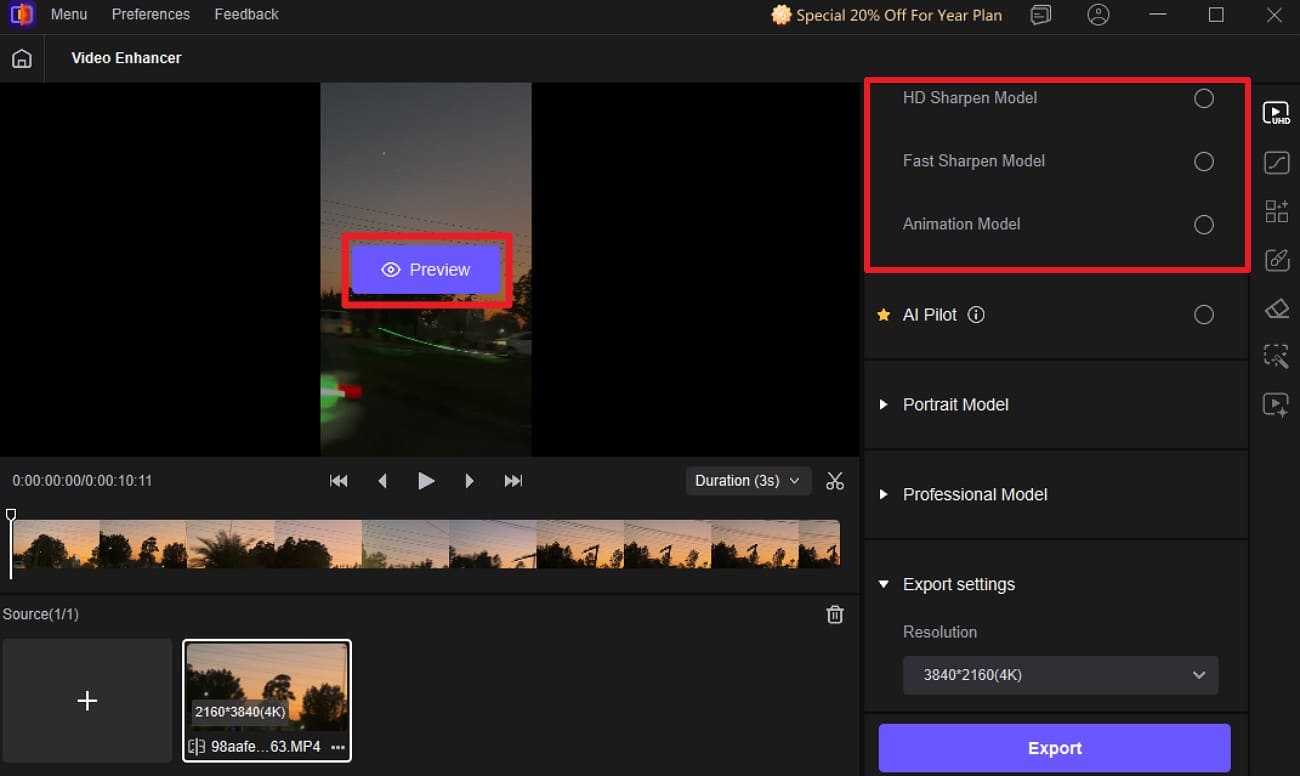Return home via the house icon
The width and height of the screenshot is (1300, 776).
[x=21, y=58]
